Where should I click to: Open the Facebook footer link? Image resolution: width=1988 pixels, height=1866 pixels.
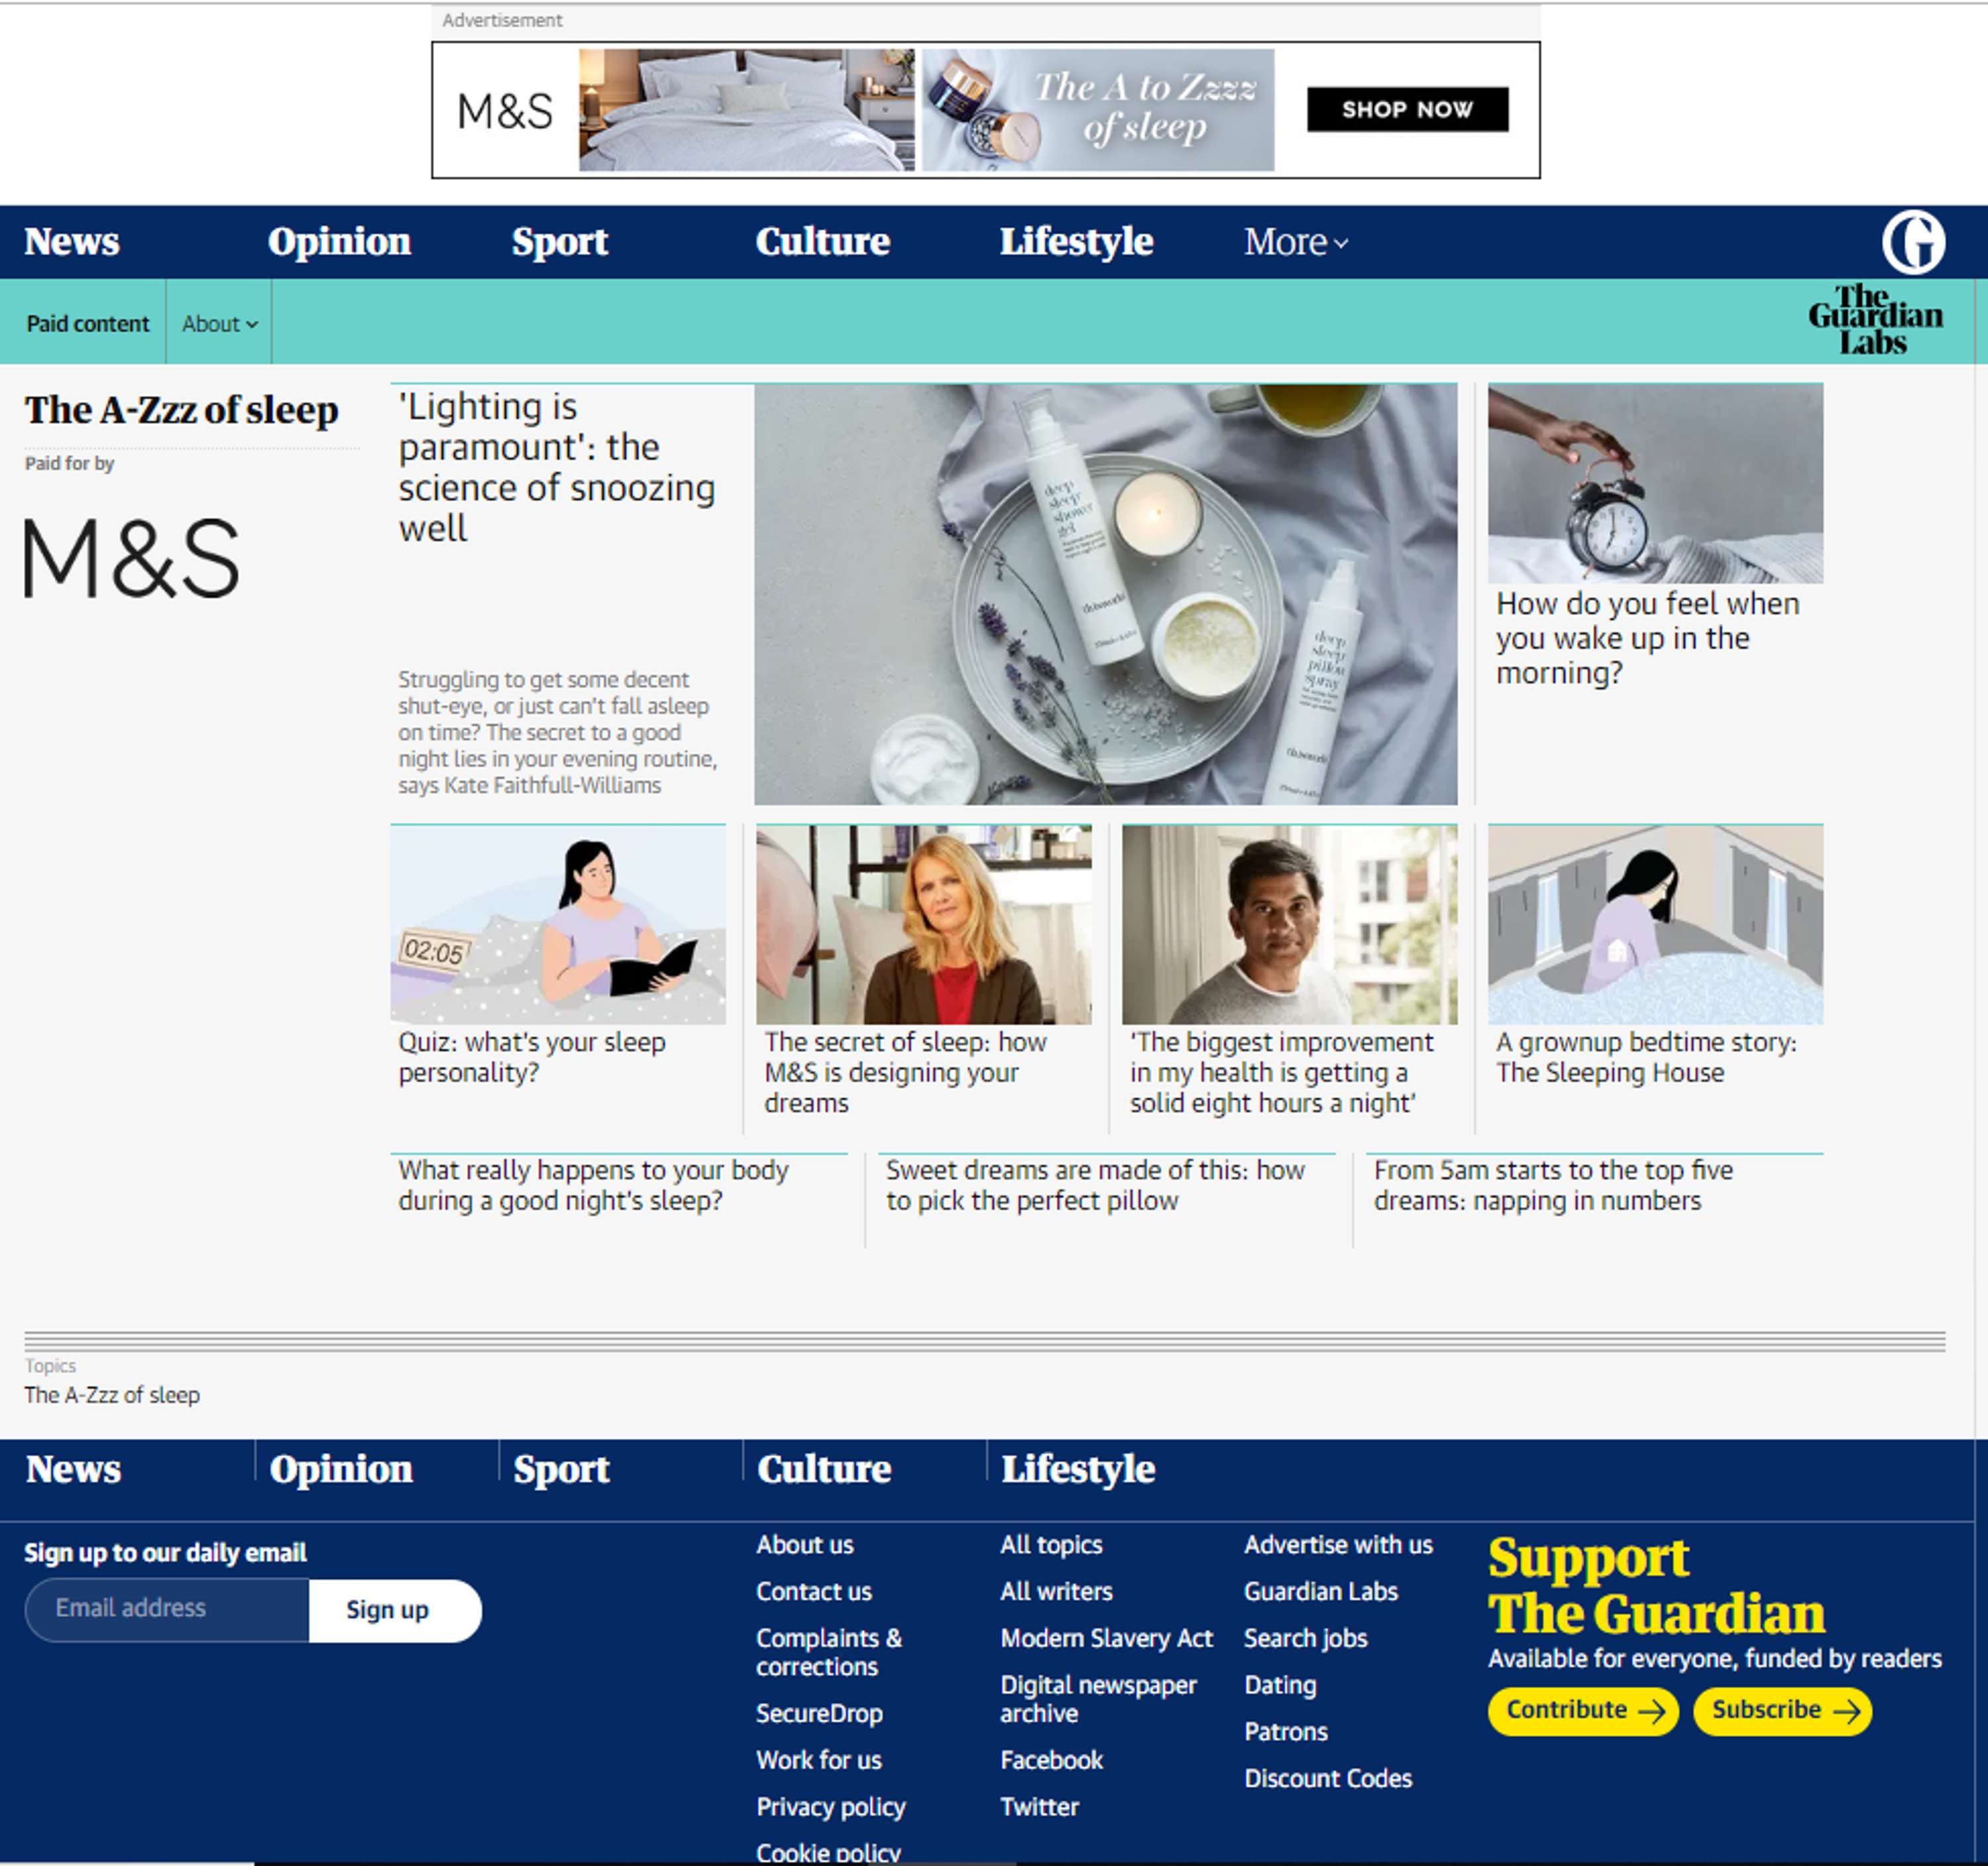point(1051,1761)
